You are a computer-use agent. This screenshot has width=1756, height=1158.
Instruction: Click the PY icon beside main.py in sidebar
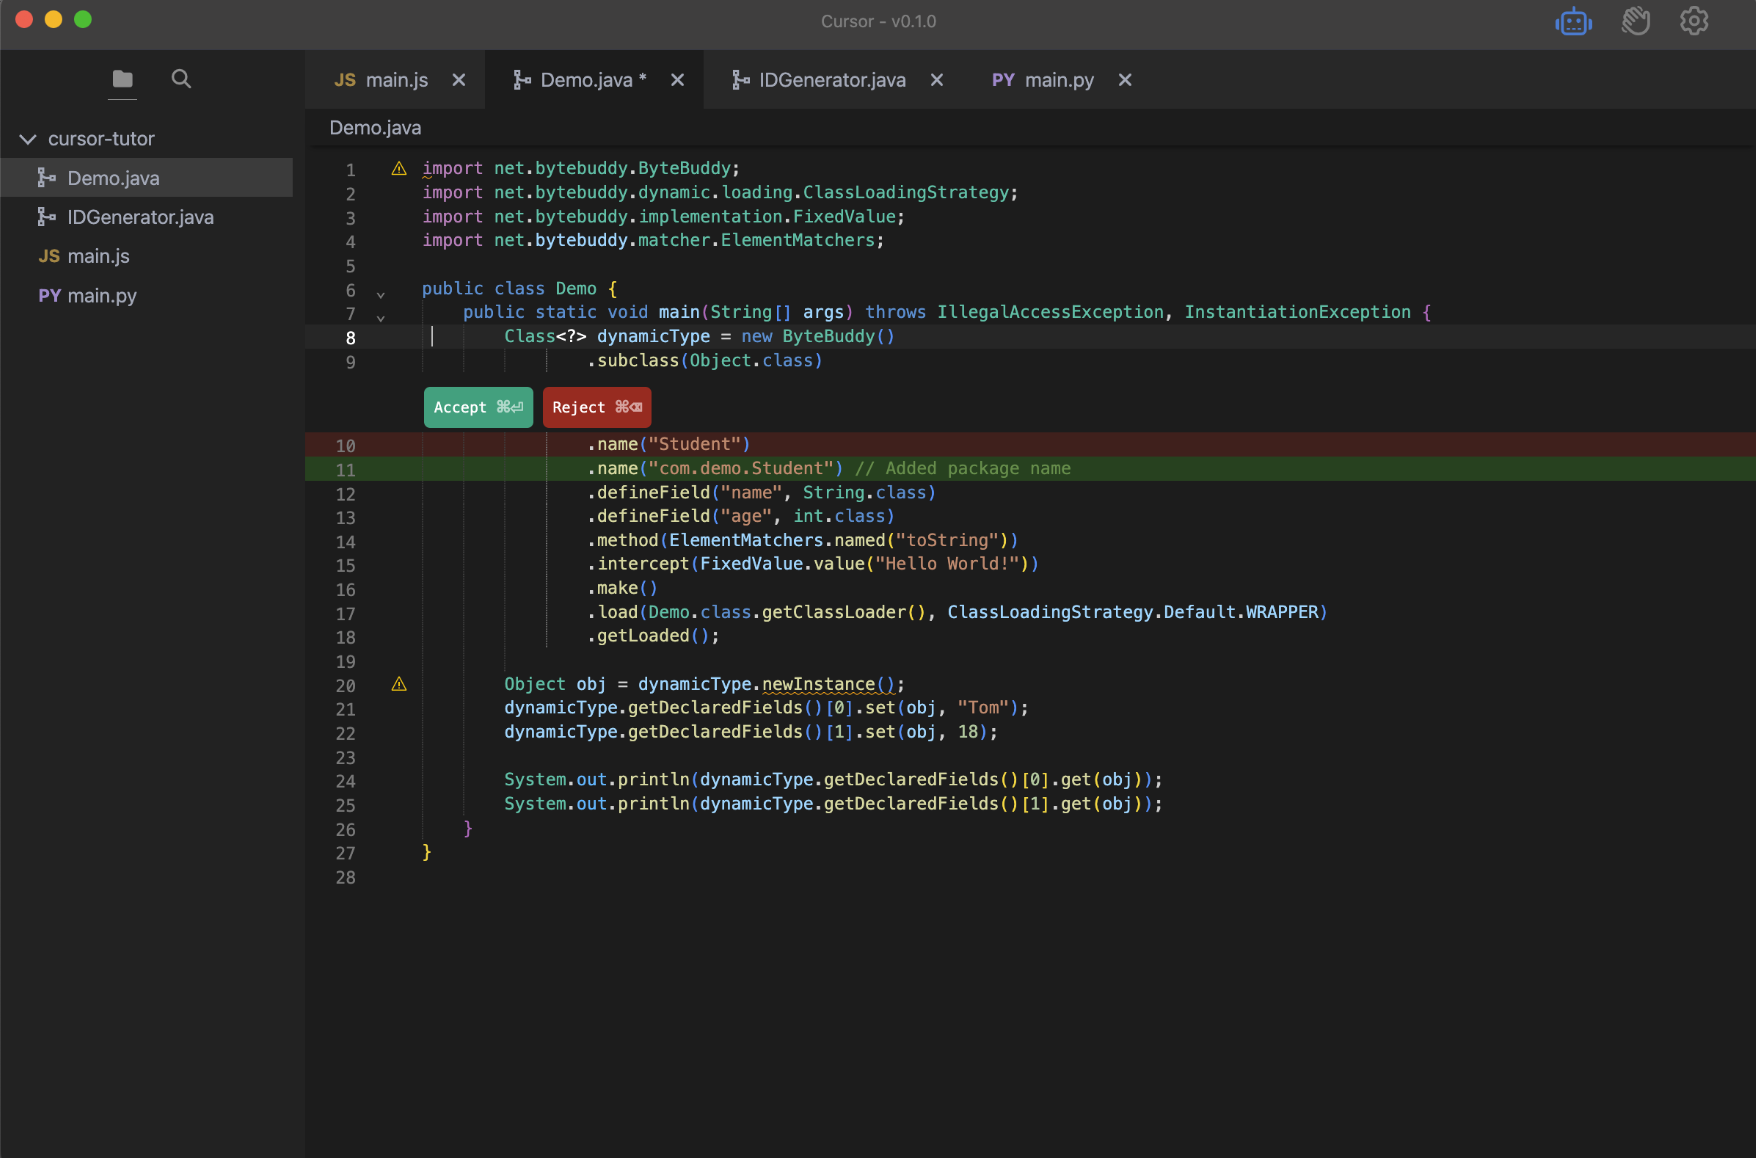(49, 296)
